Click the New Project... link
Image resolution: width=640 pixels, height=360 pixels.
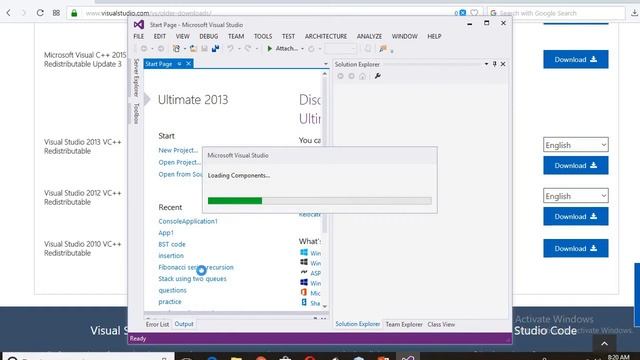(178, 150)
